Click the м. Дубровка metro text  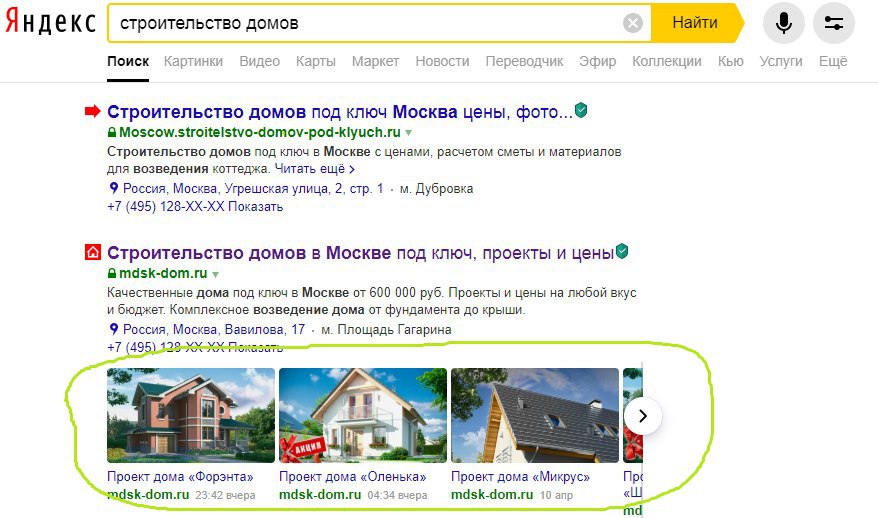[437, 189]
